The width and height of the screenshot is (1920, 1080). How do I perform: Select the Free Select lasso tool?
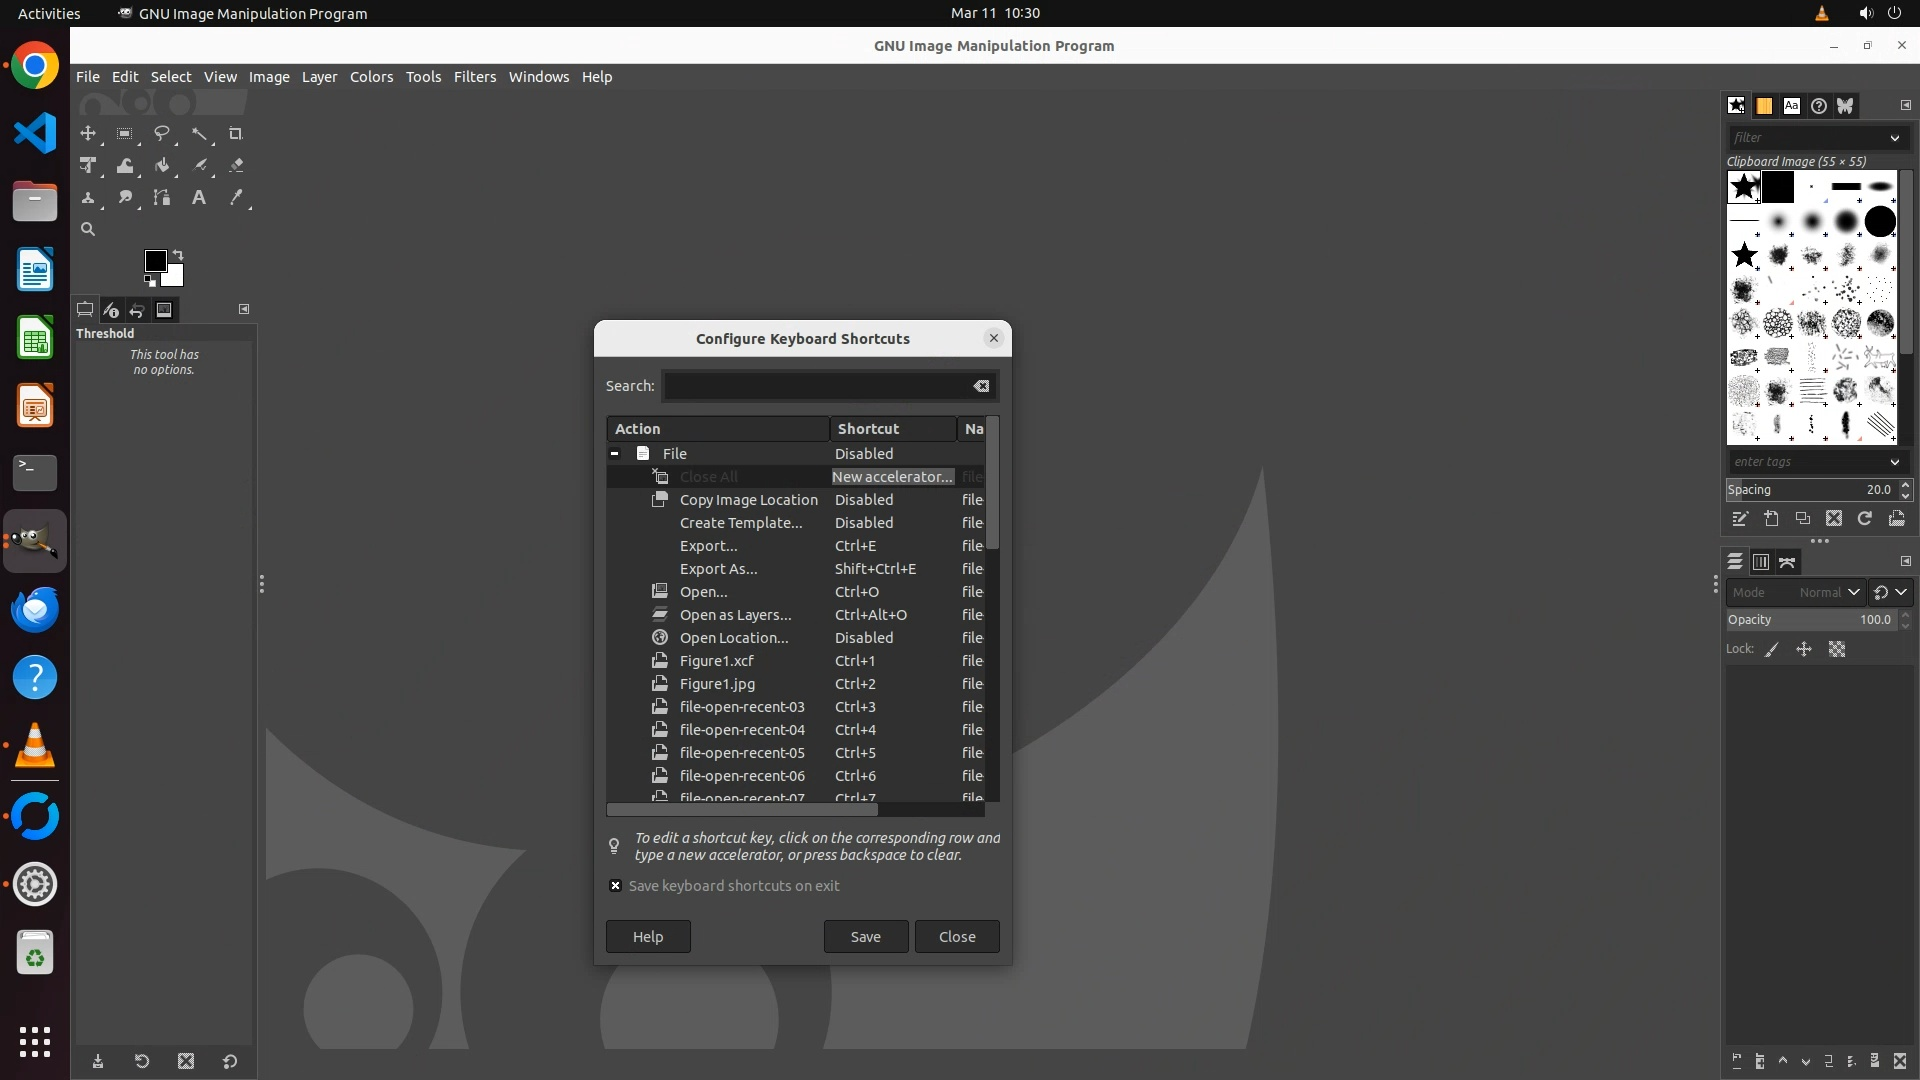click(x=161, y=134)
